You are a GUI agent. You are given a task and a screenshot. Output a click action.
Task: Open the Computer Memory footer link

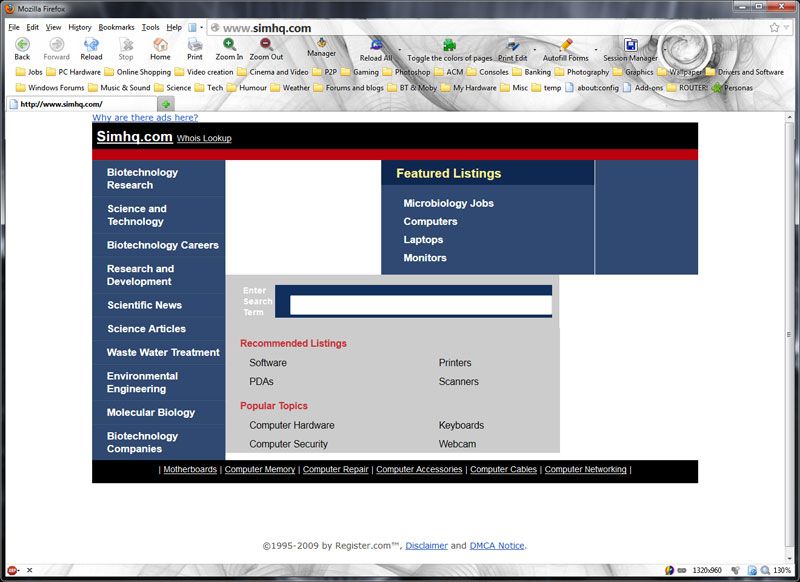pos(260,469)
